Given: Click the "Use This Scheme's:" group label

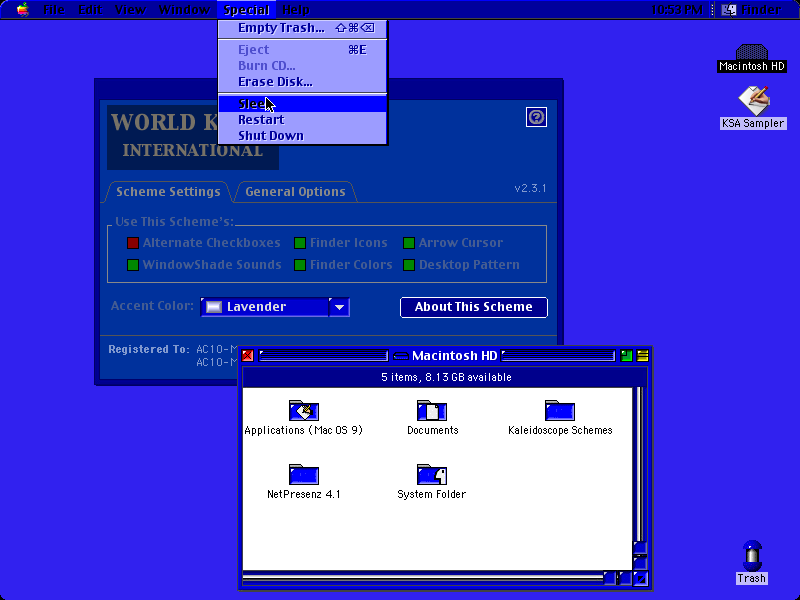Looking at the screenshot, I should point(174,222).
